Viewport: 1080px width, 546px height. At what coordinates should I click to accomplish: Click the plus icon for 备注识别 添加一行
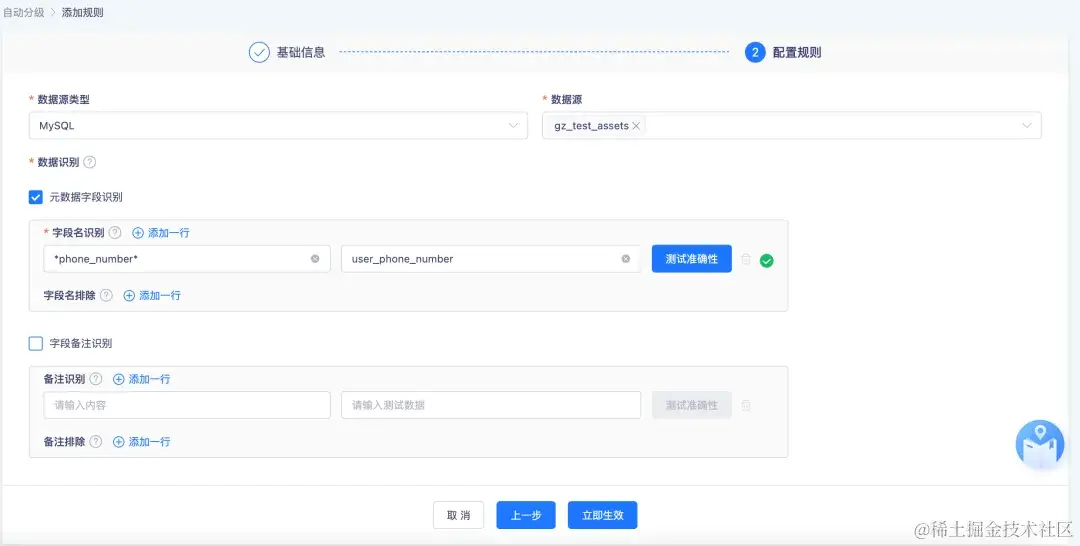click(x=118, y=379)
